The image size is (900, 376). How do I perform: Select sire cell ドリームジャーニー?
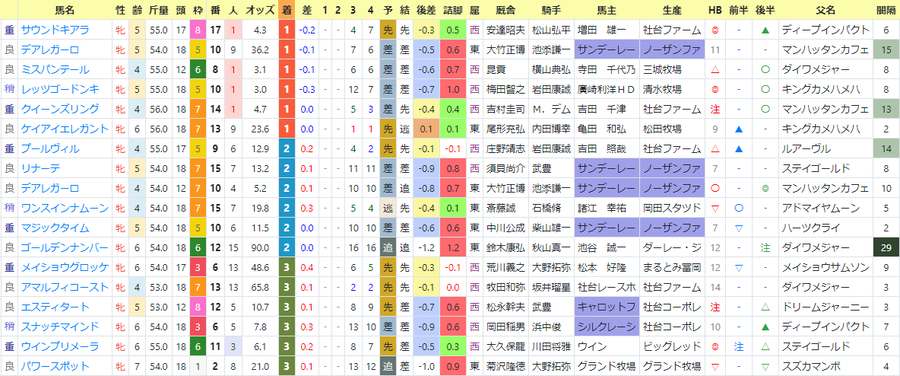pyautogui.click(x=825, y=307)
